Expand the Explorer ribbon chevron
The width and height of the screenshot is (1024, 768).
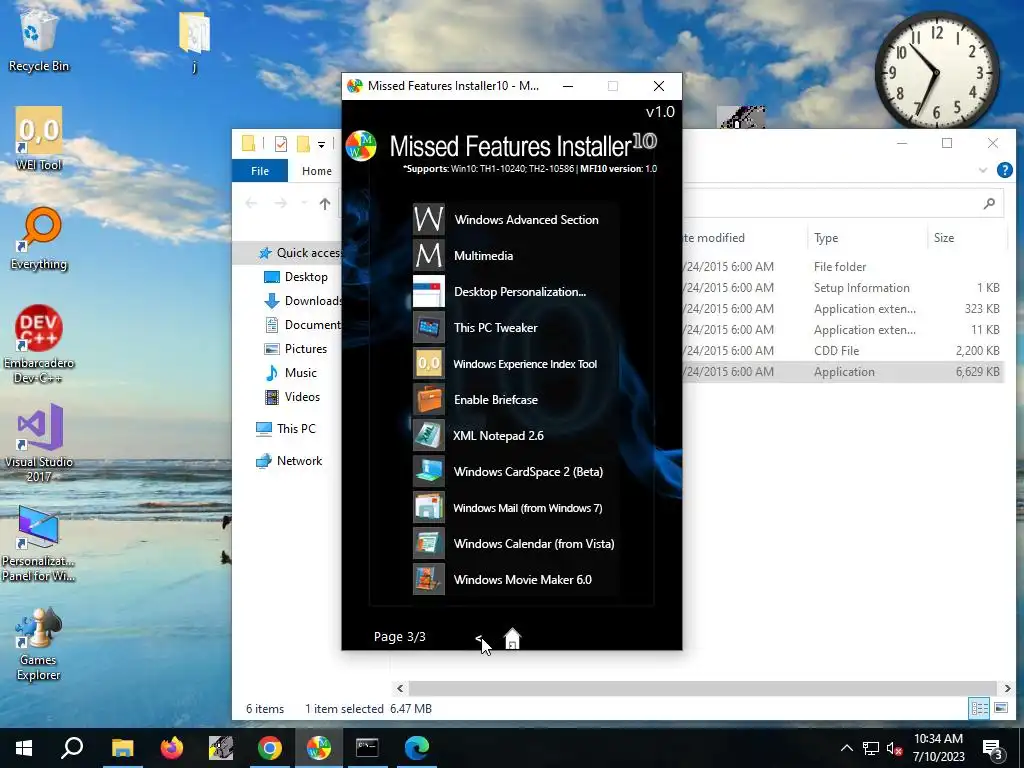pyautogui.click(x=982, y=170)
